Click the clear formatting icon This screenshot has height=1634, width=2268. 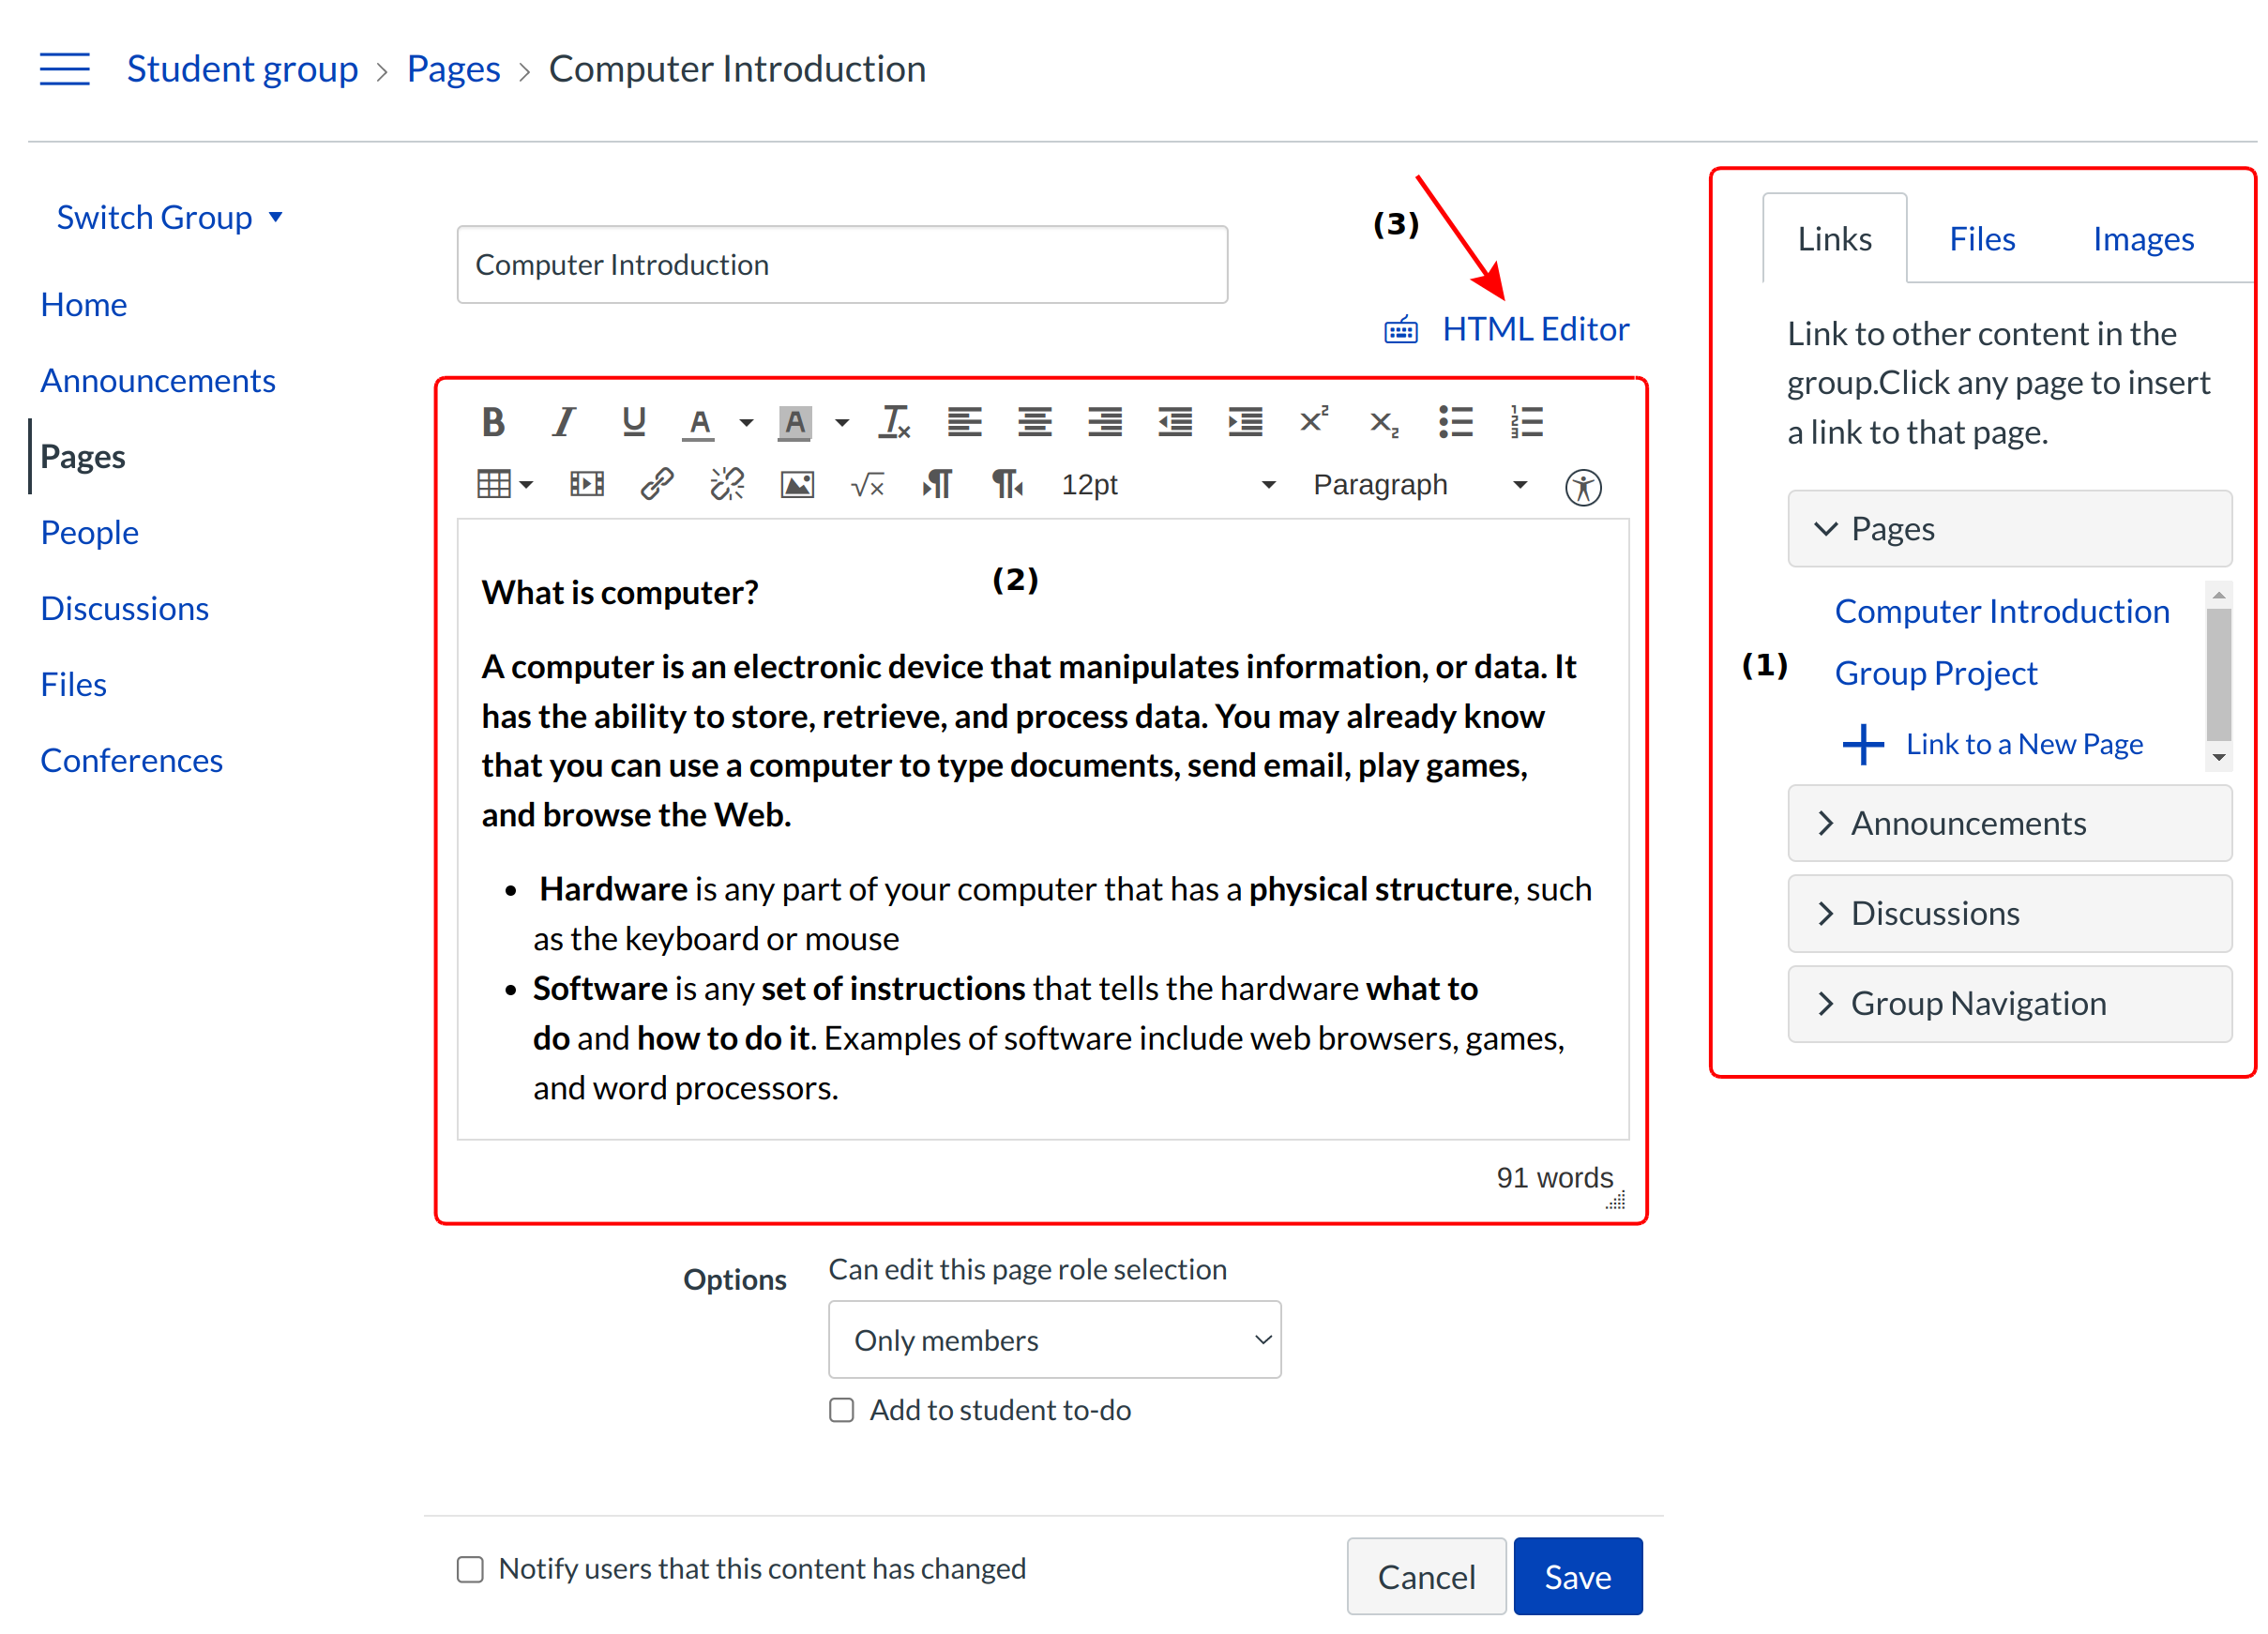(894, 422)
